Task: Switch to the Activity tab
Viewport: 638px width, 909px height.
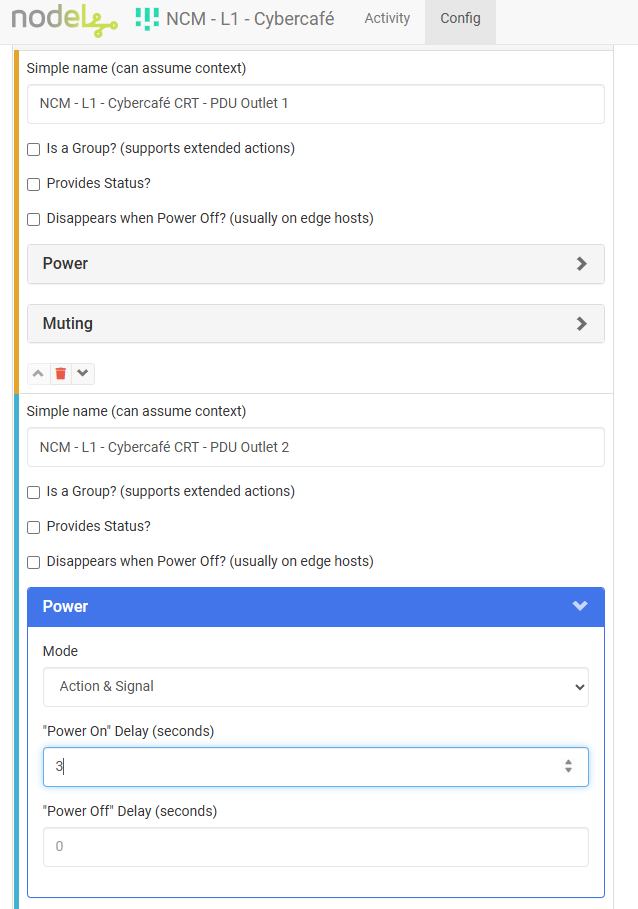Action: pyautogui.click(x=387, y=19)
